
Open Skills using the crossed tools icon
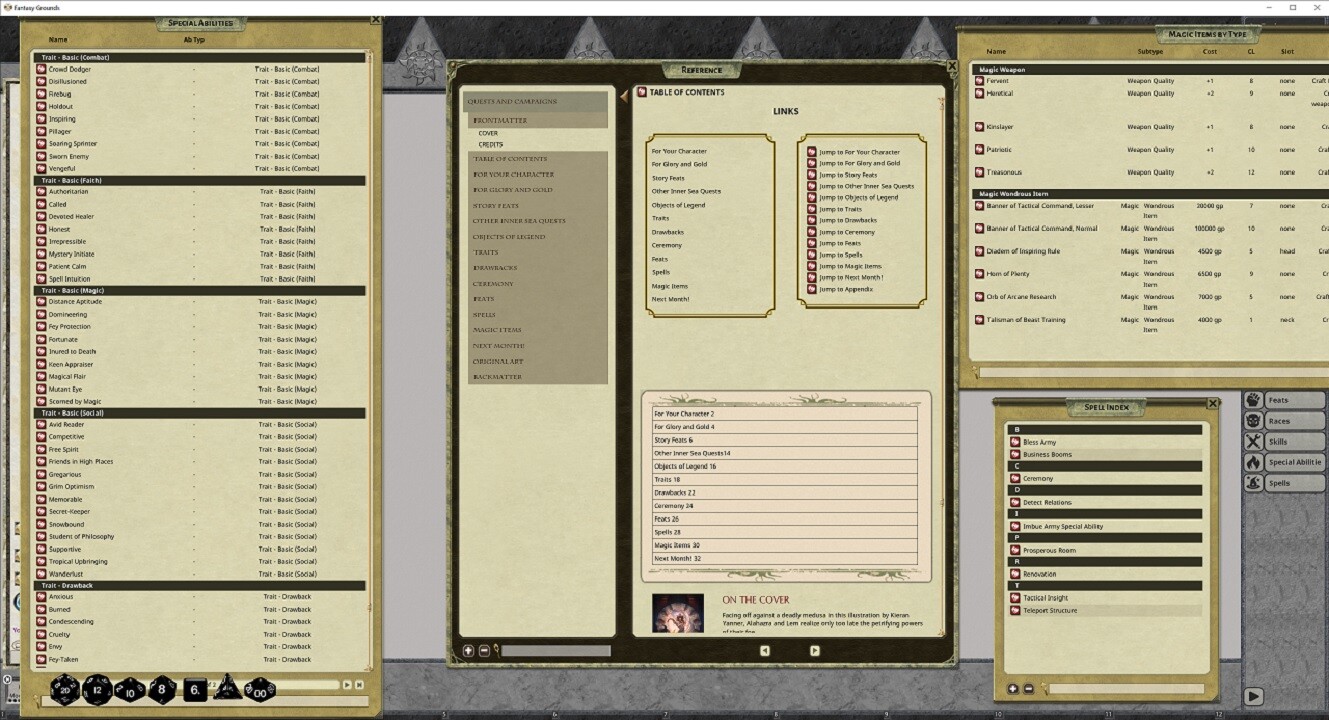[x=1253, y=441]
